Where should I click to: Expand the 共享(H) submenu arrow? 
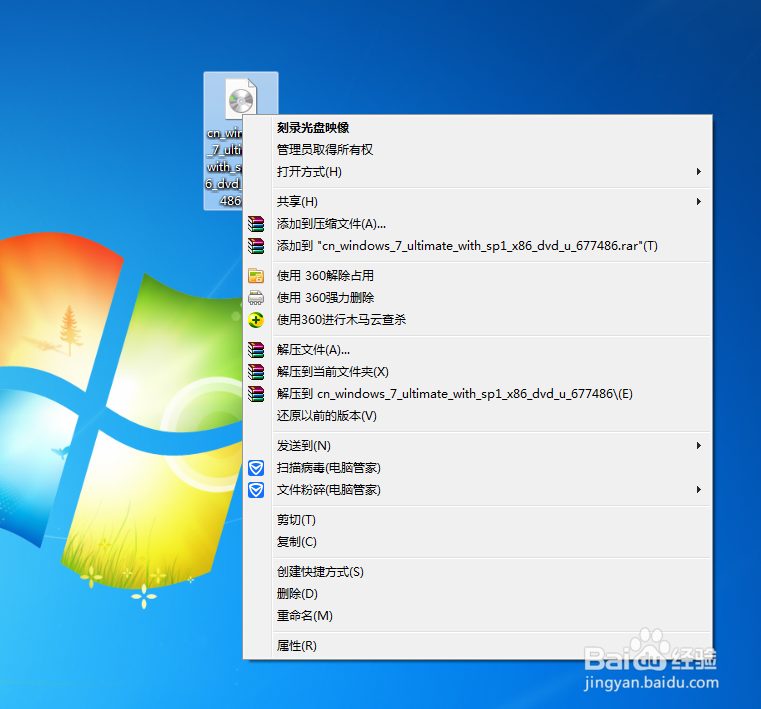(x=698, y=201)
